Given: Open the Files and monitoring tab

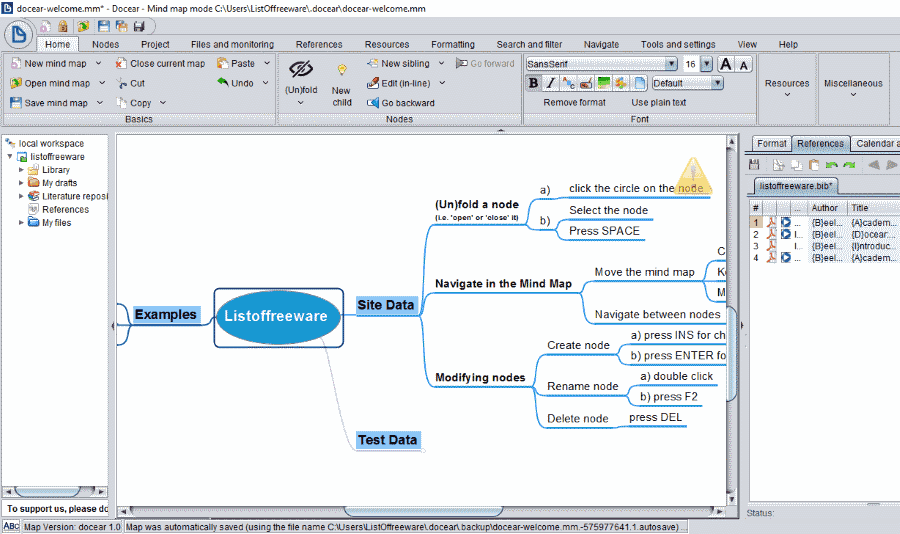Looking at the screenshot, I should click(232, 44).
